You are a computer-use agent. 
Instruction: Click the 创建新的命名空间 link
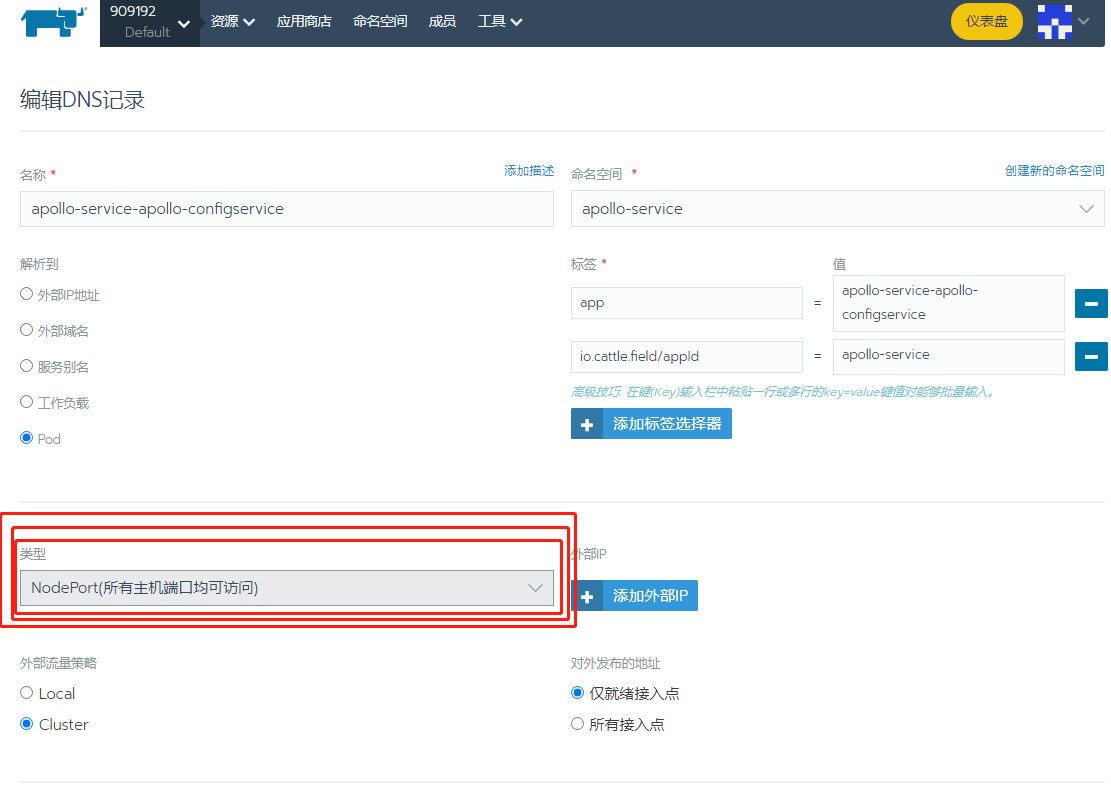click(x=1055, y=170)
